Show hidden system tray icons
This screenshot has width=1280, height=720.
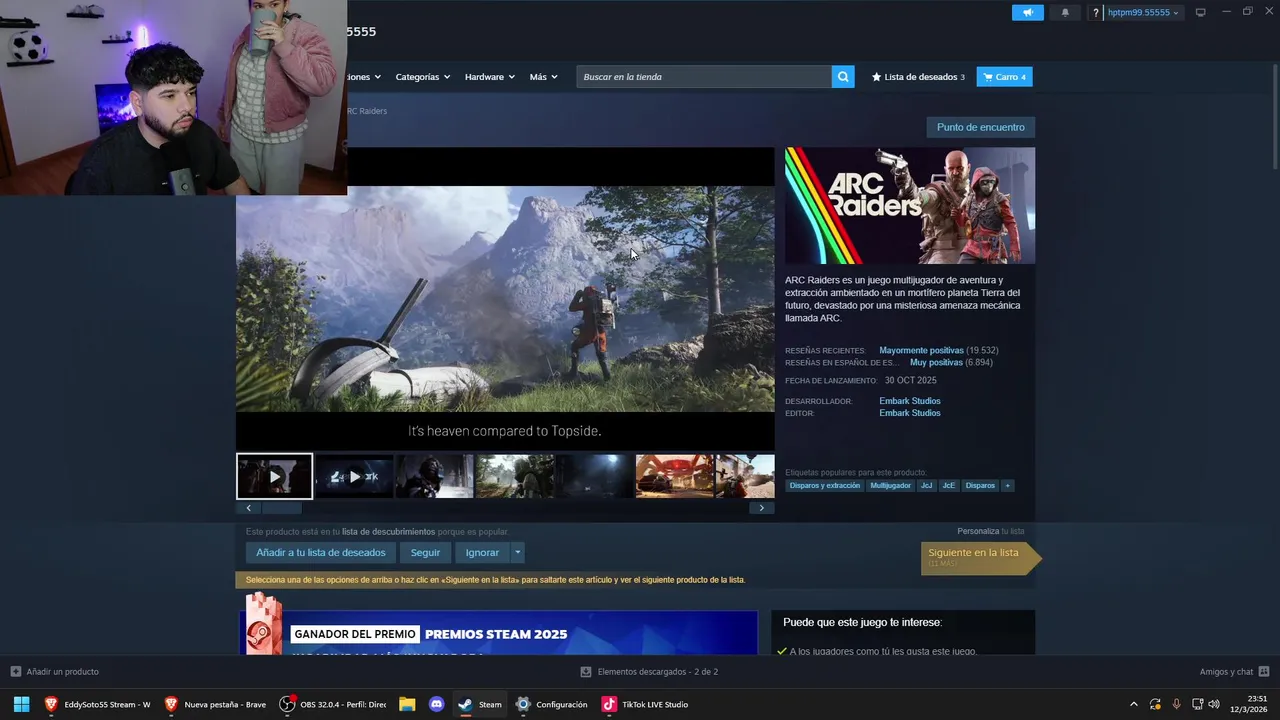1133,704
